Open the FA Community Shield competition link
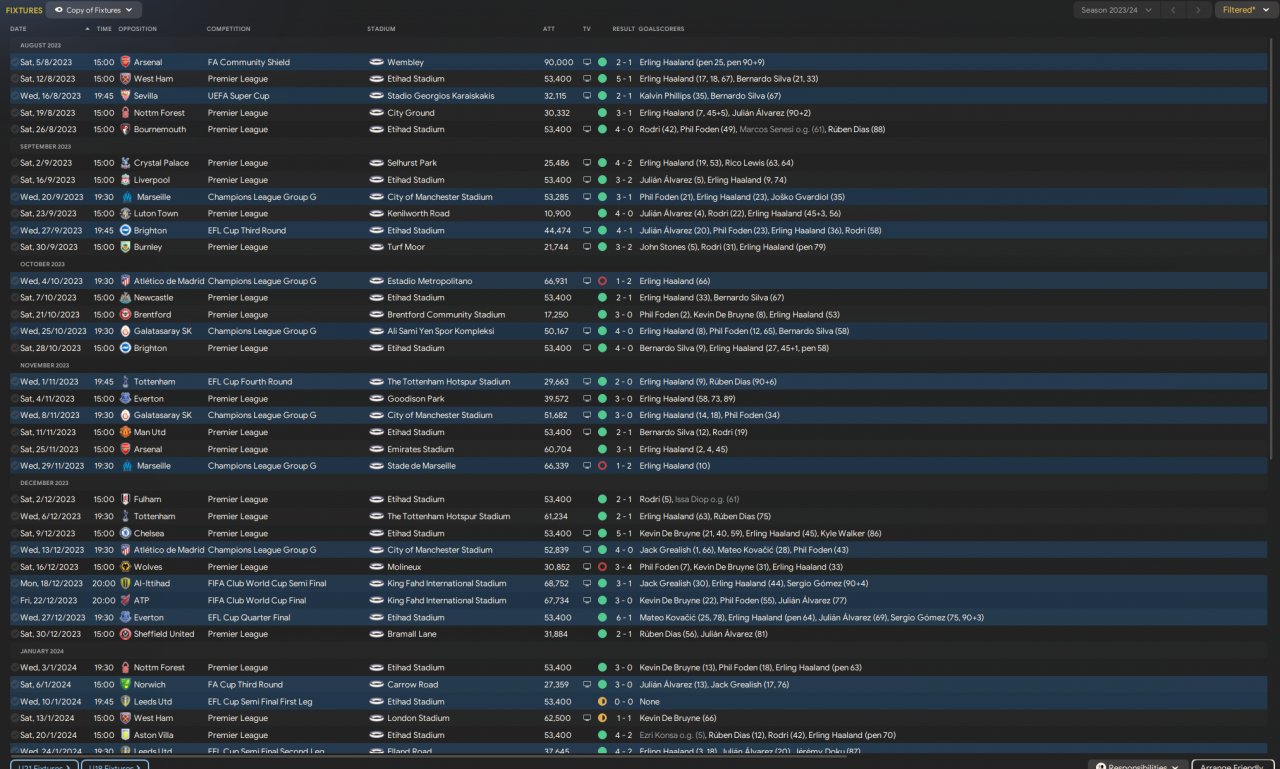This screenshot has width=1280, height=769. [248, 62]
